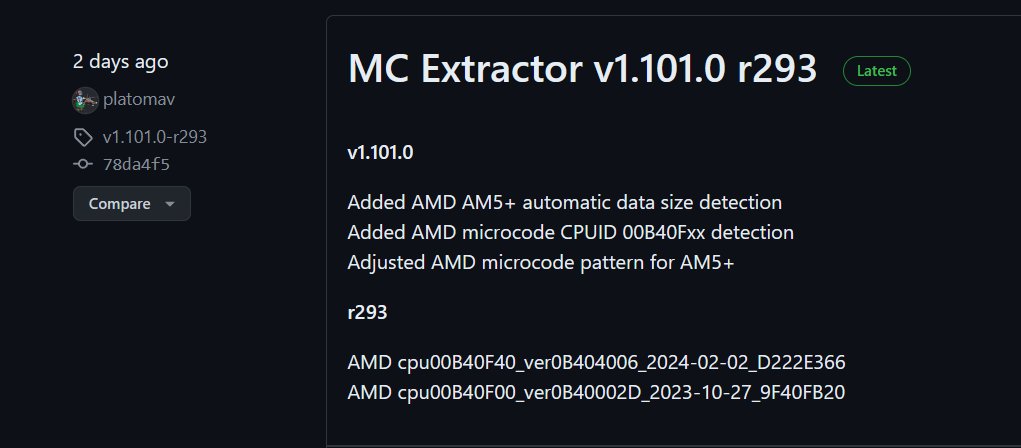Click the bold r293 heading
Viewport: 1021px width, 448px height.
pyautogui.click(x=367, y=312)
